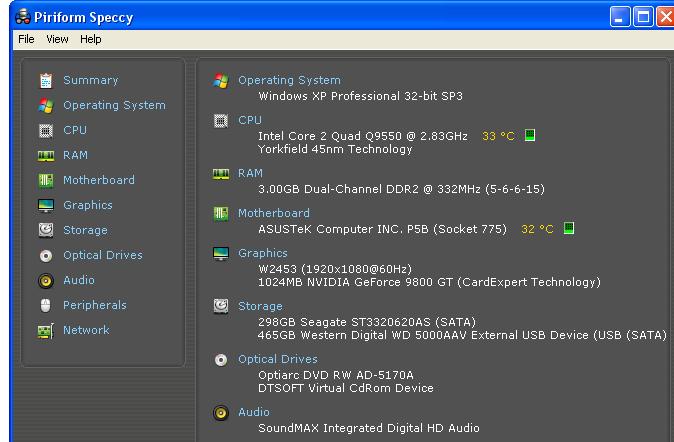The width and height of the screenshot is (674, 442).
Task: Click the green CPU temperature indicator icon
Action: point(530,135)
